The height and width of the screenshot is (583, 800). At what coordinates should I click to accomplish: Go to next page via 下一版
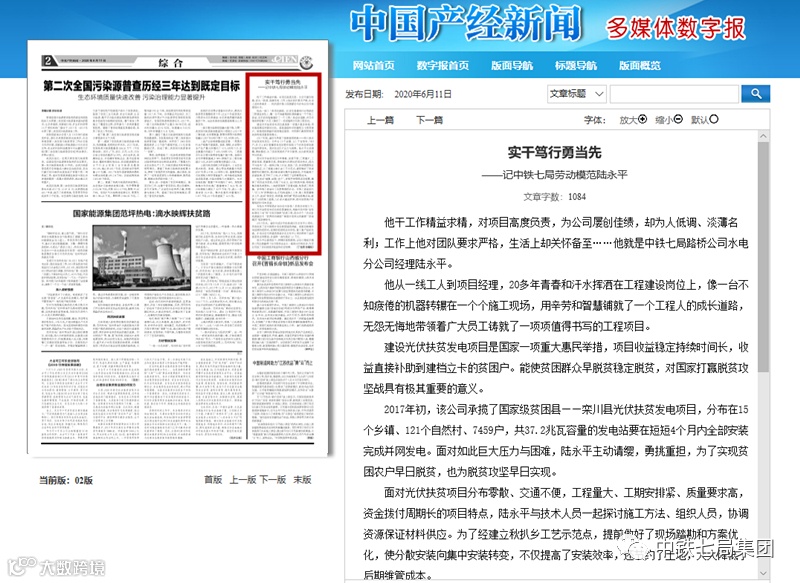(x=273, y=479)
